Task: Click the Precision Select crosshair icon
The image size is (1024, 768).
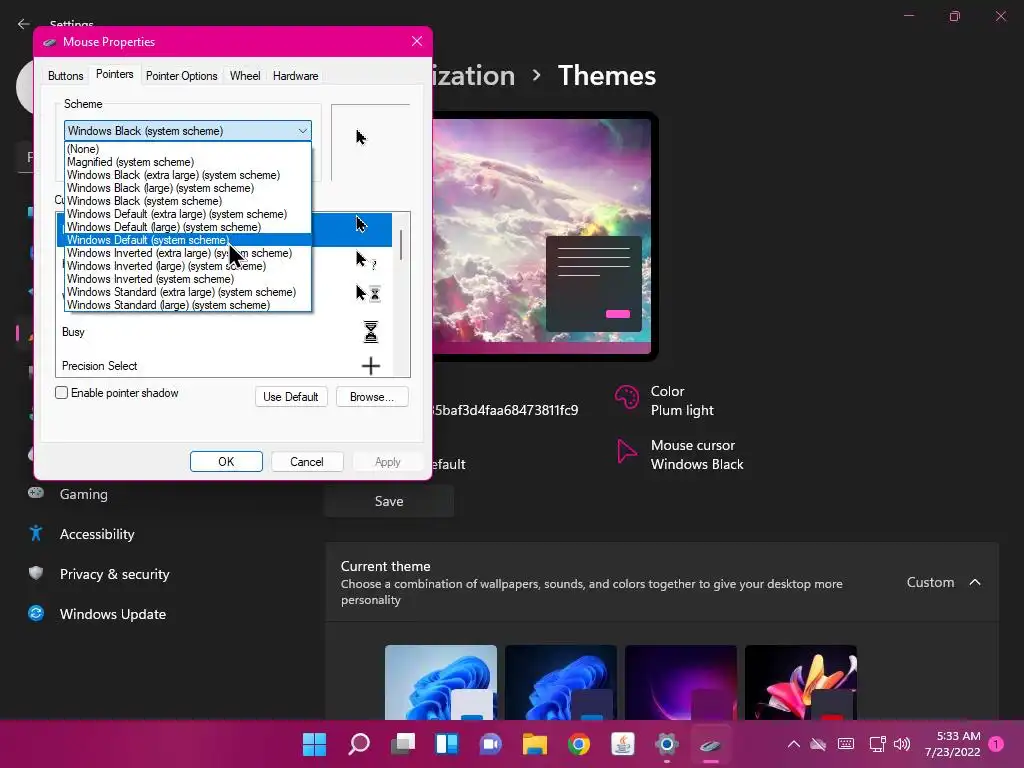Action: (x=370, y=366)
